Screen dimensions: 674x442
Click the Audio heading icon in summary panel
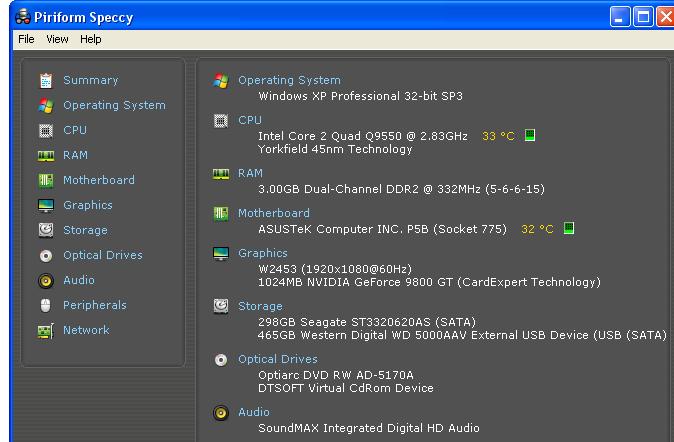(x=221, y=413)
